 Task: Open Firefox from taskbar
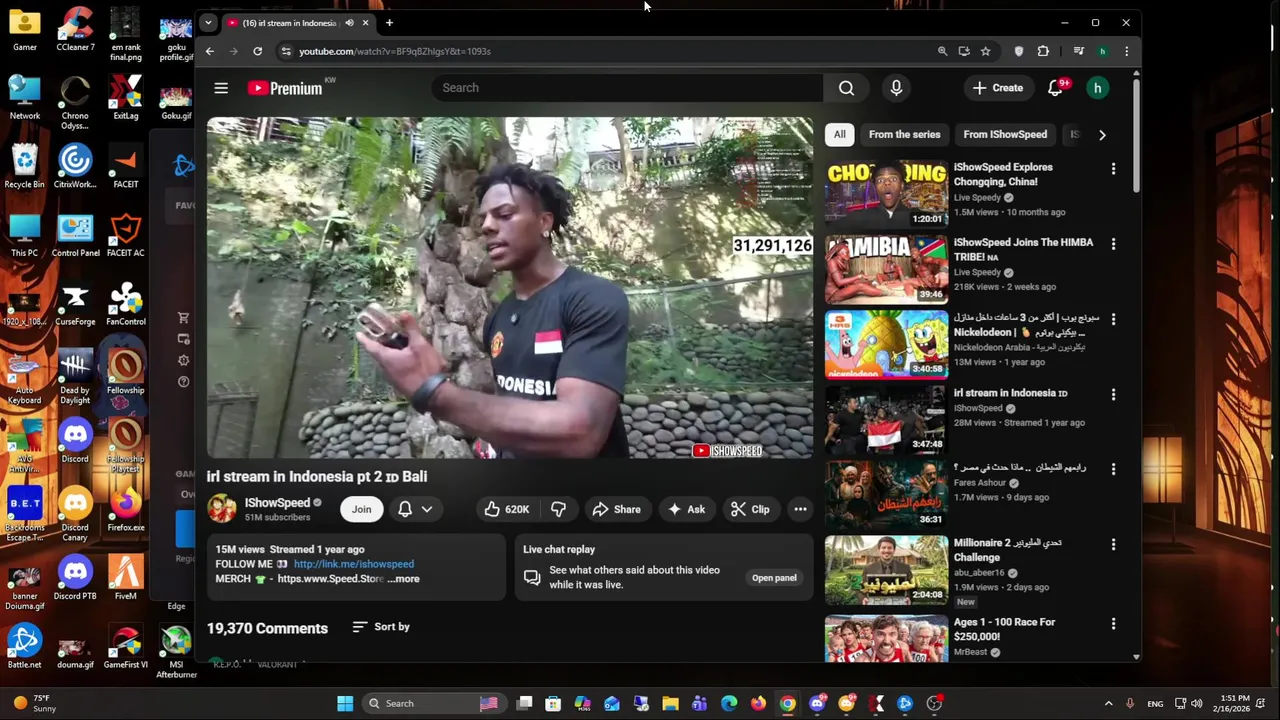click(758, 703)
